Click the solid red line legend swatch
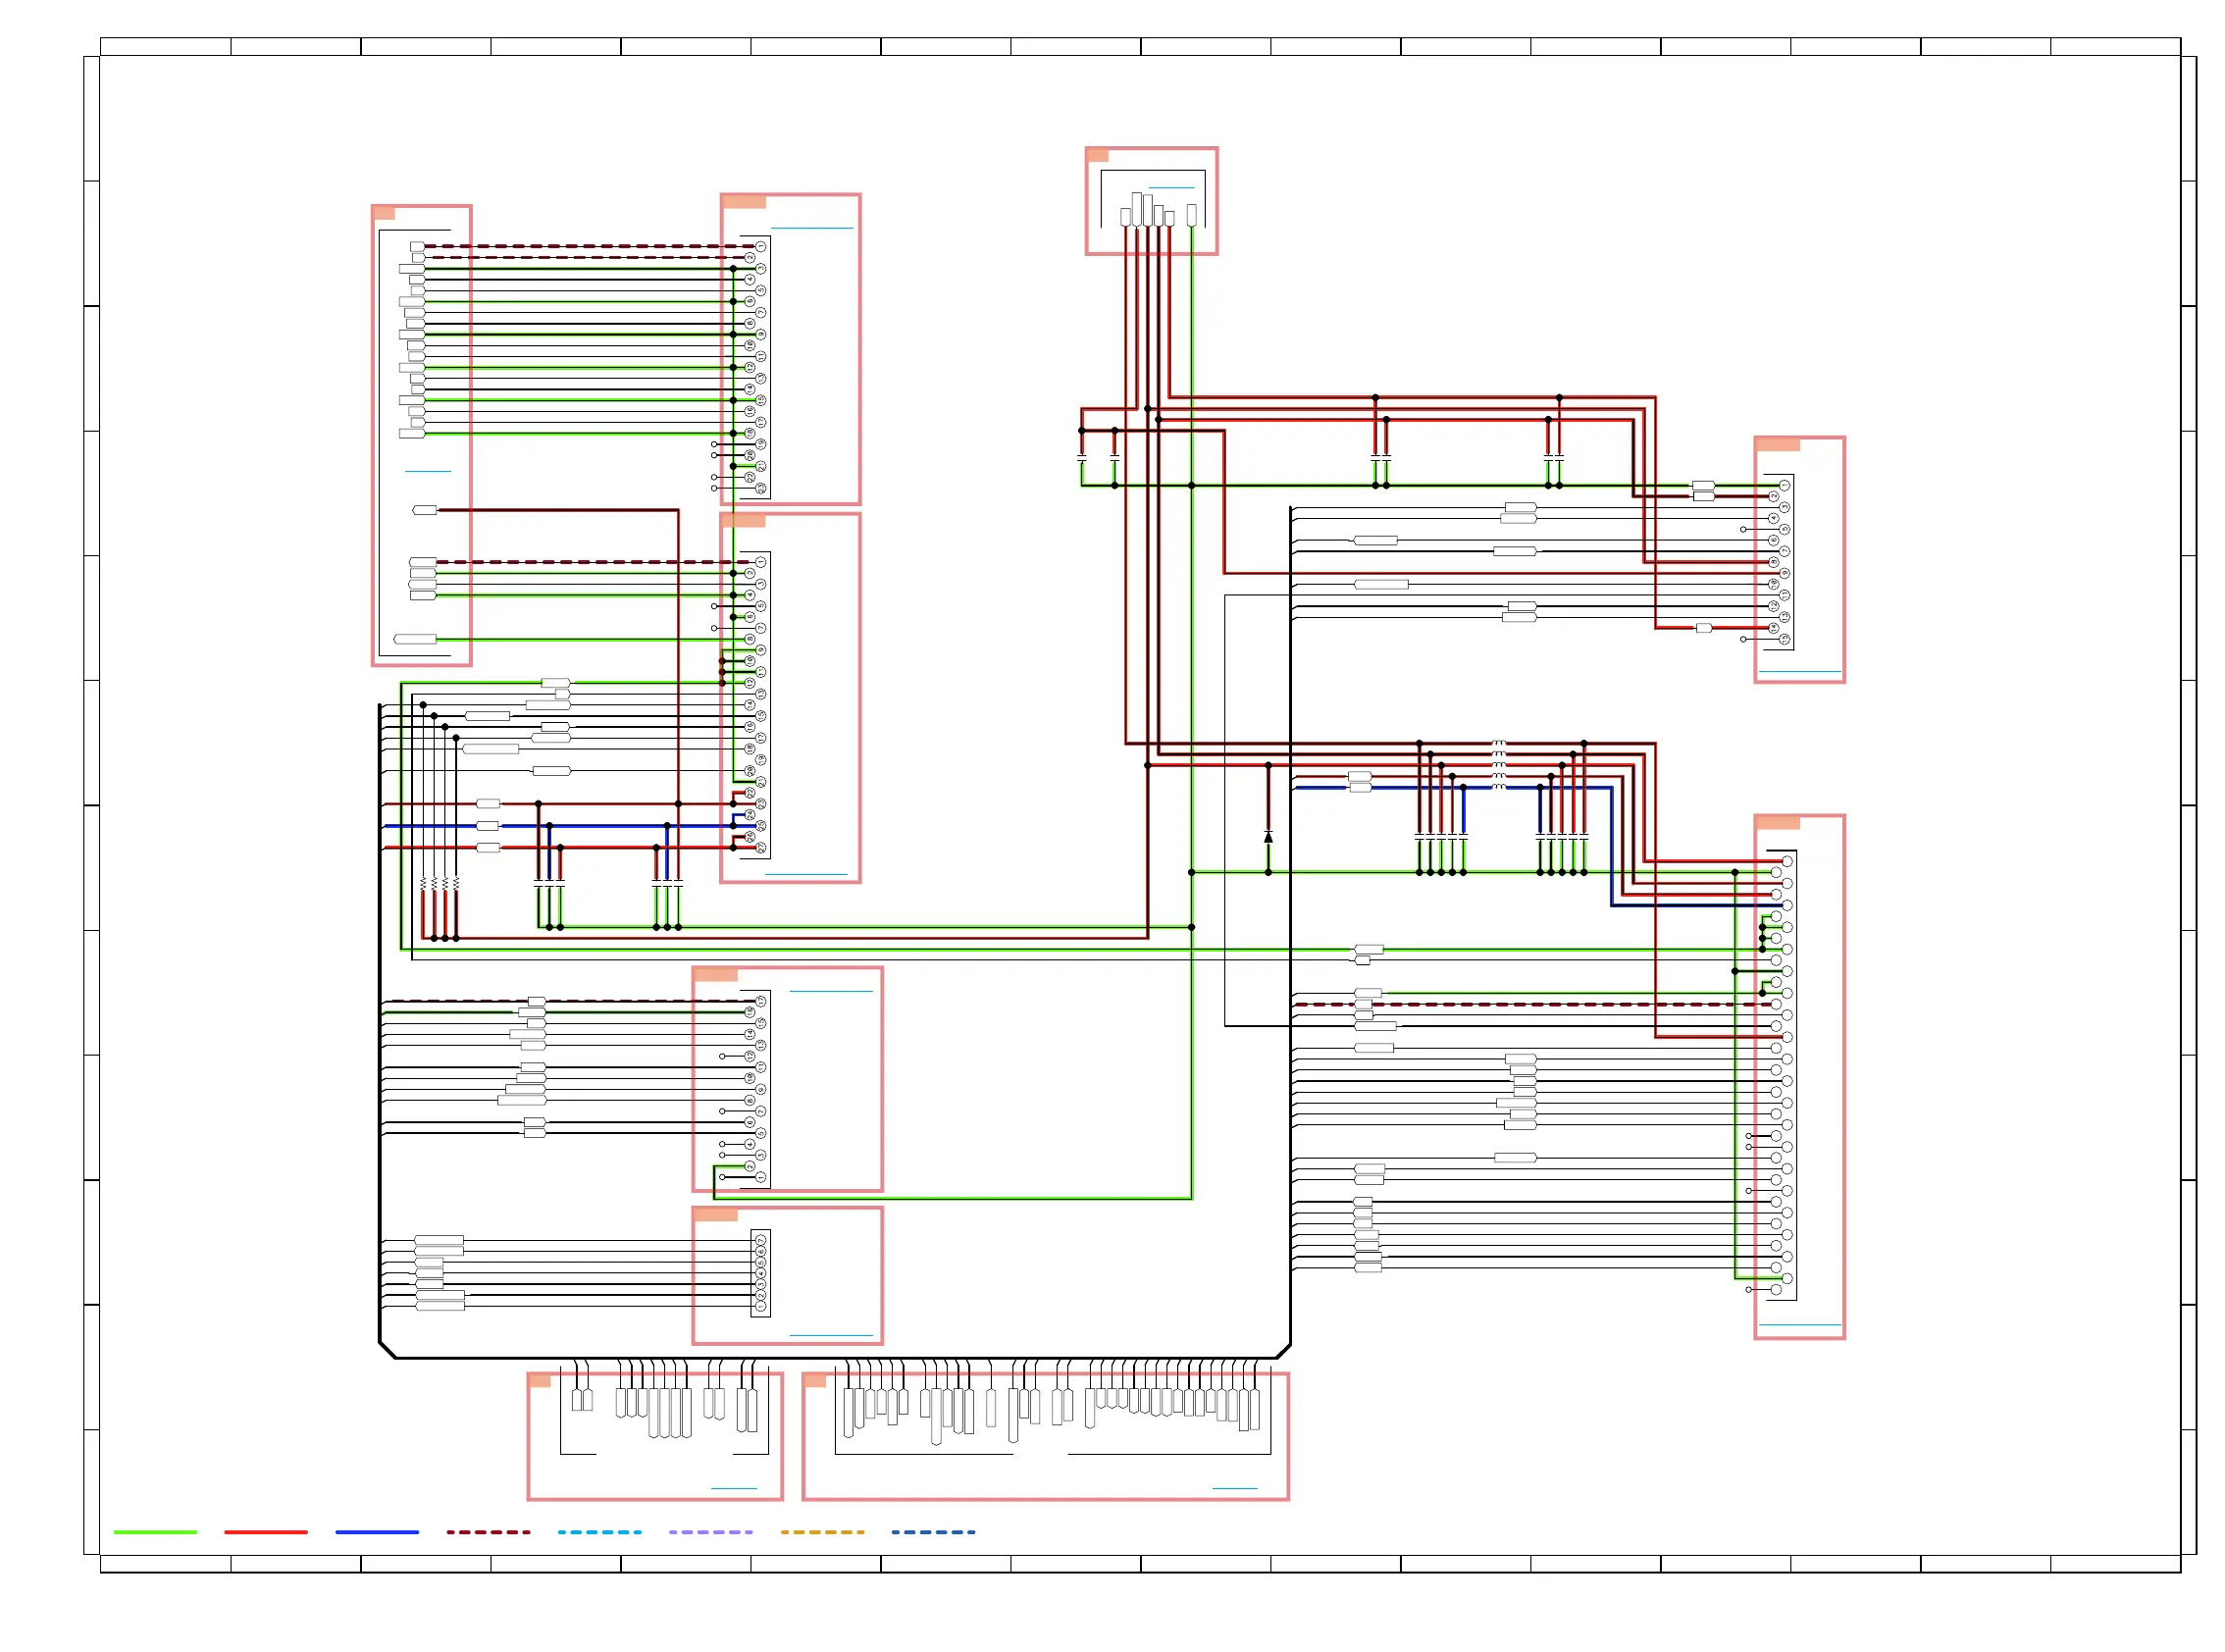 click(x=266, y=1531)
